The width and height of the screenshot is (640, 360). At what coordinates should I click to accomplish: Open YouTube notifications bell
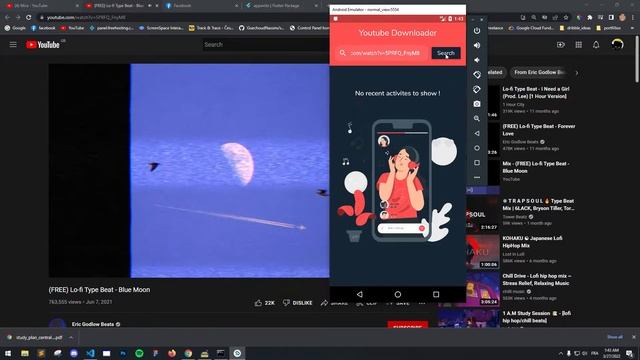(596, 44)
